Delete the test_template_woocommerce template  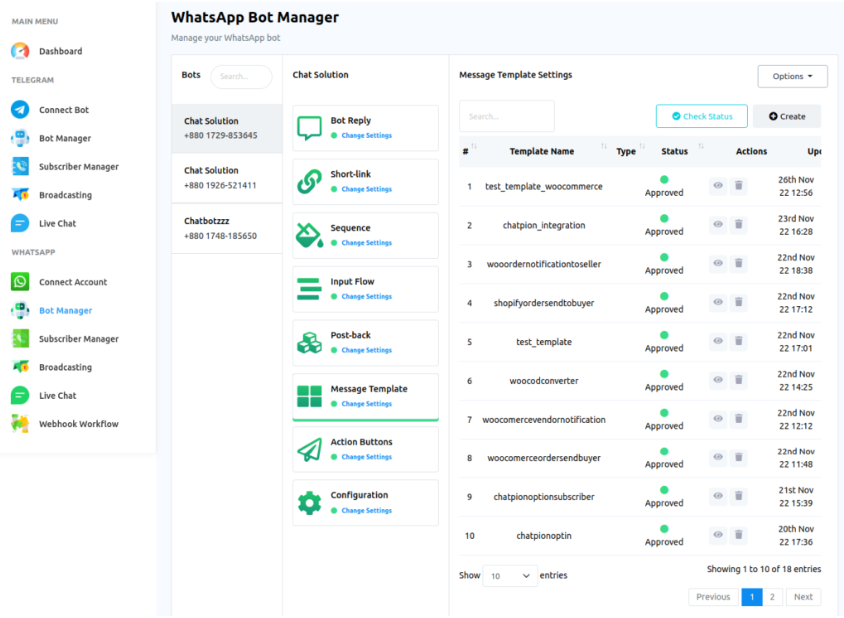point(738,186)
